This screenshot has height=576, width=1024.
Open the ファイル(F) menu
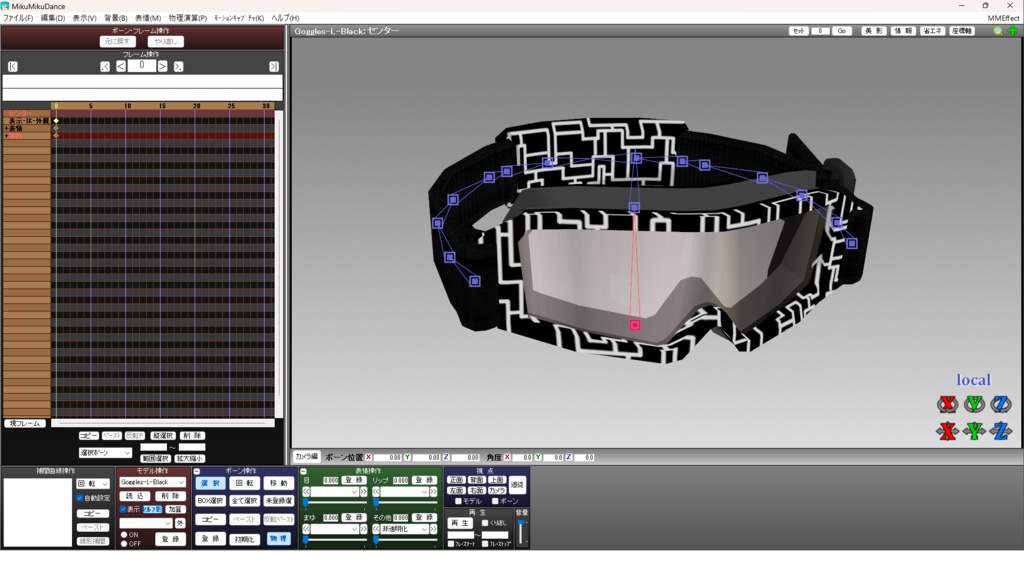[18, 18]
